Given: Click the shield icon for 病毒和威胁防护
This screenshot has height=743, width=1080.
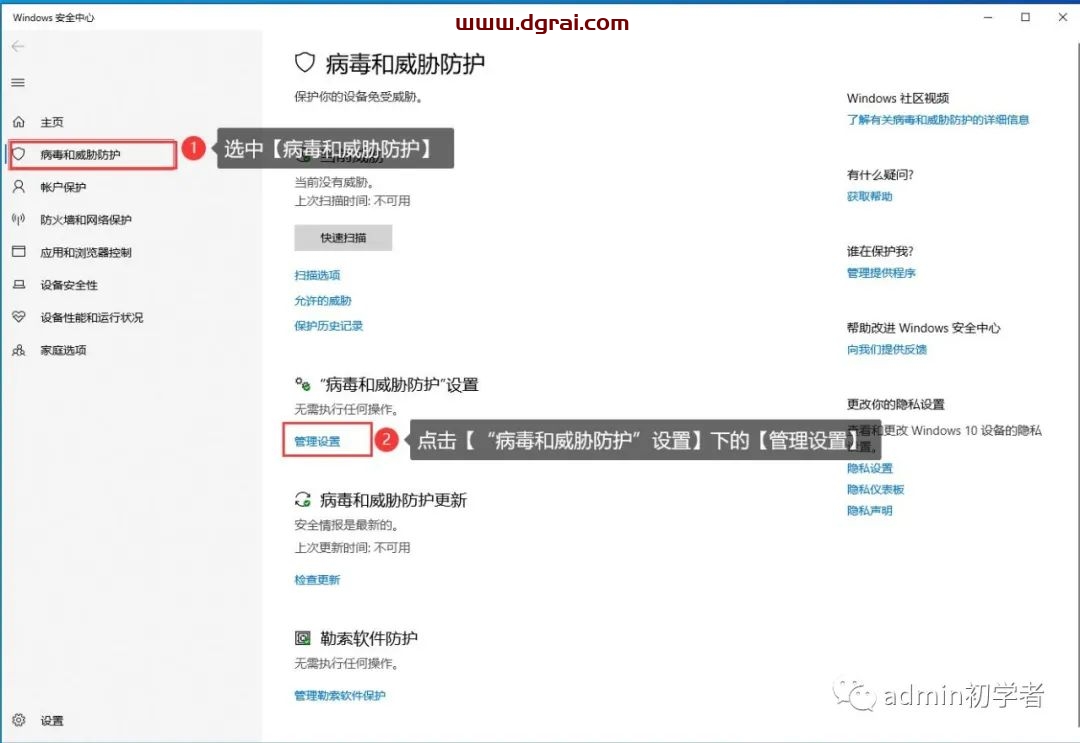Looking at the screenshot, I should pos(19,154).
